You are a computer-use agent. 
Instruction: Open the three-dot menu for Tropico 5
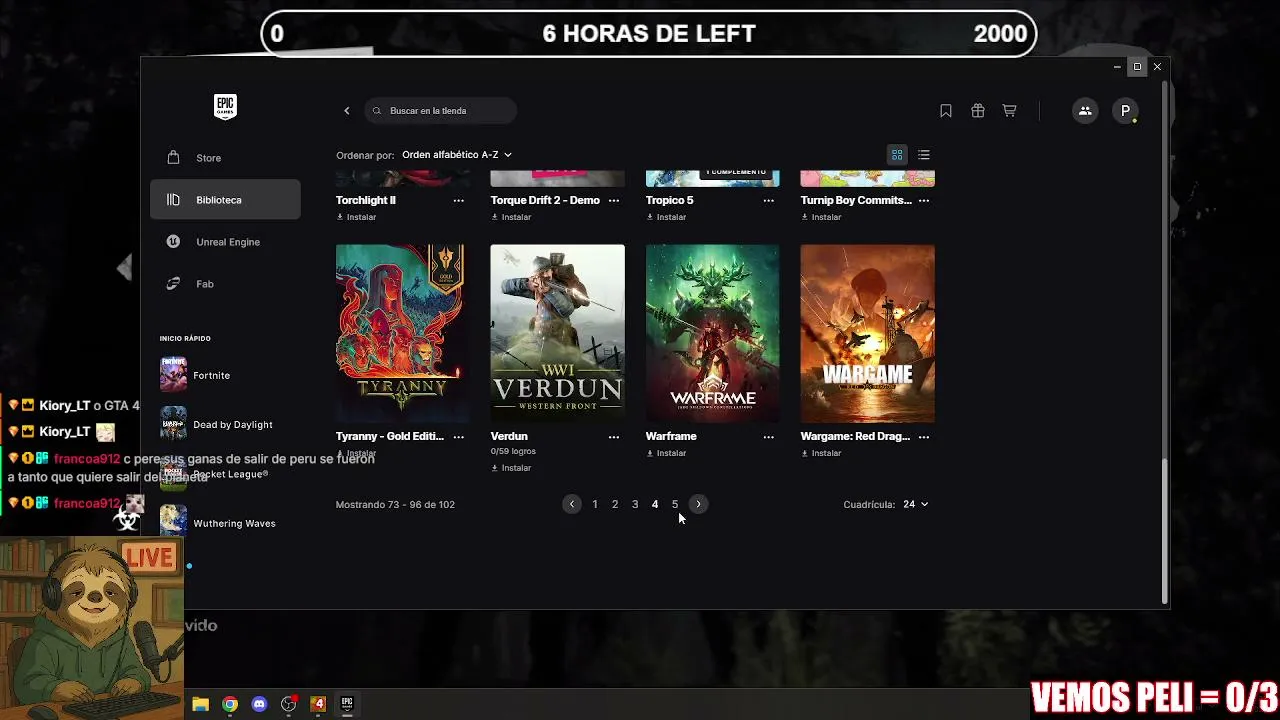point(769,201)
